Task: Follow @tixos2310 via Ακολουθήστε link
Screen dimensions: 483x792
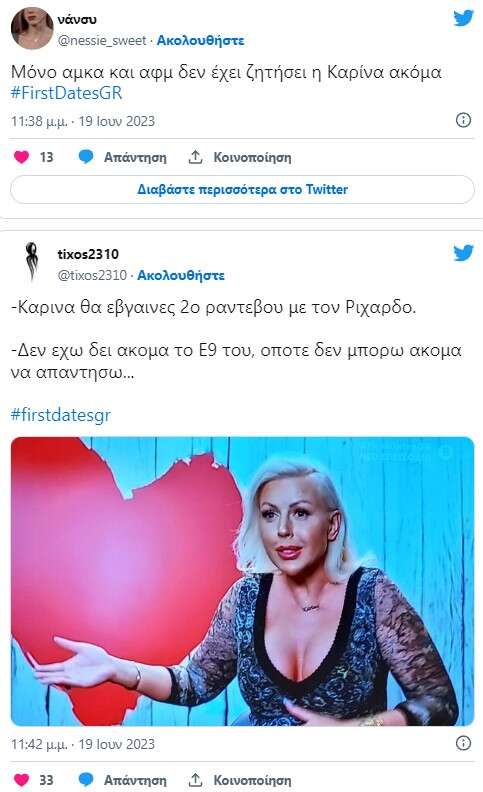Action: [181, 275]
